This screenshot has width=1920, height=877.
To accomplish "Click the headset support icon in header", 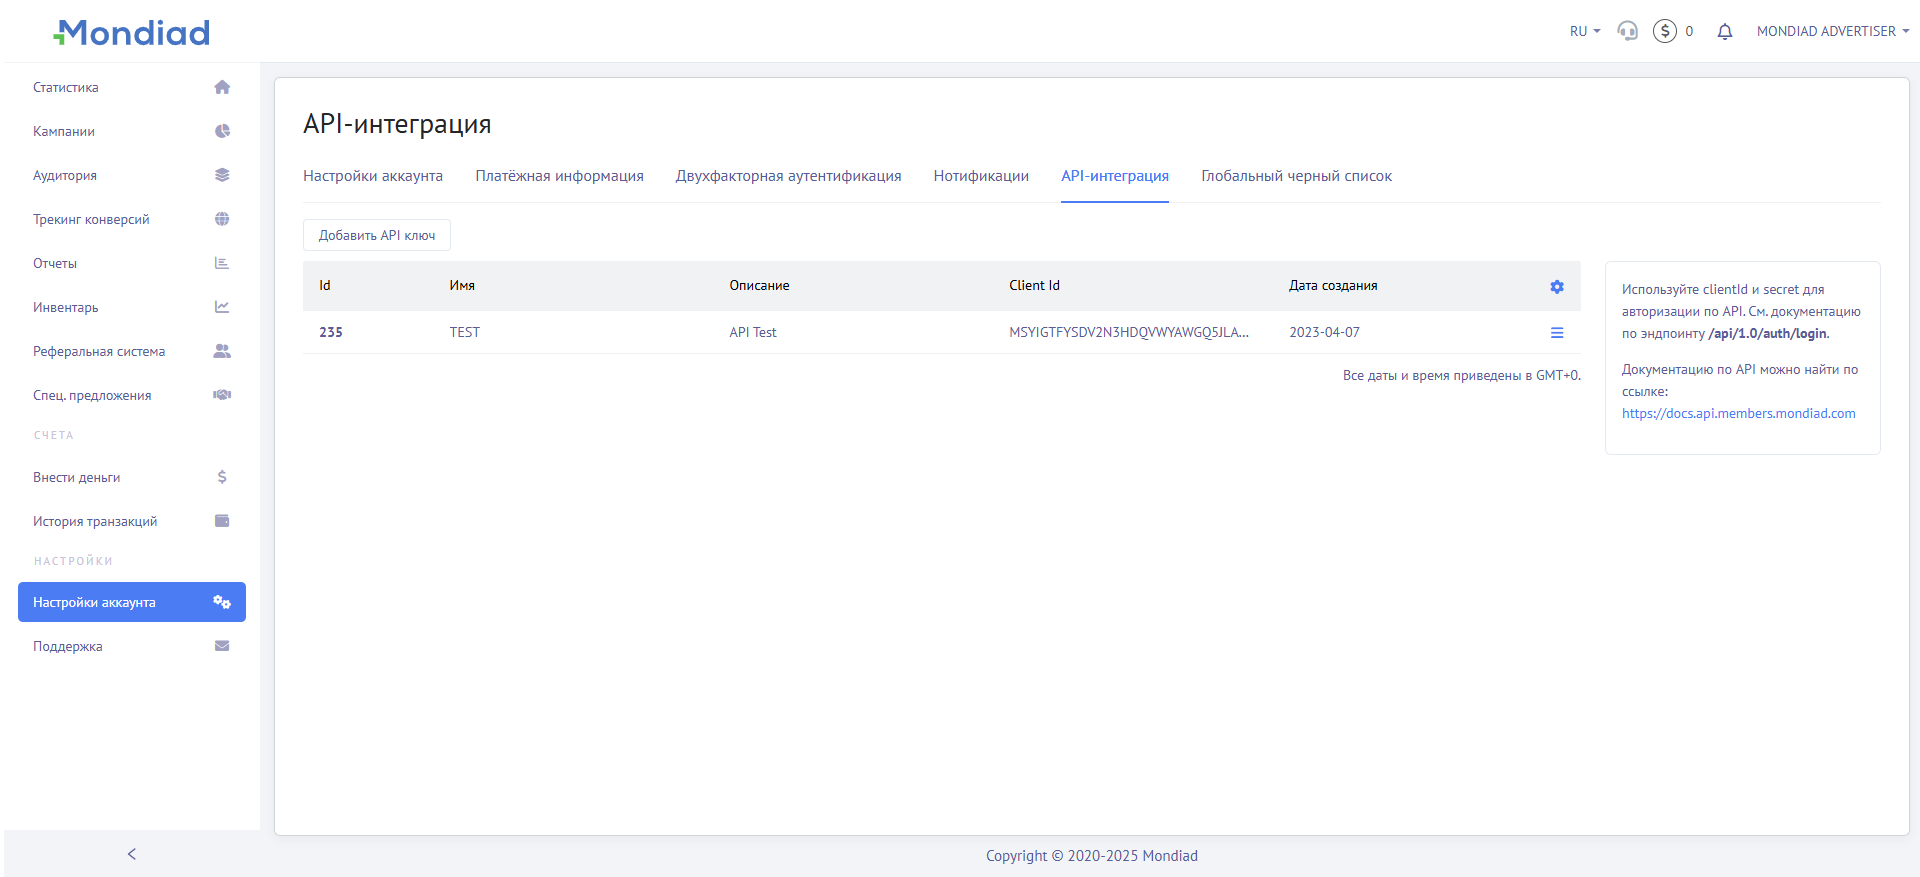I will 1627,31.
